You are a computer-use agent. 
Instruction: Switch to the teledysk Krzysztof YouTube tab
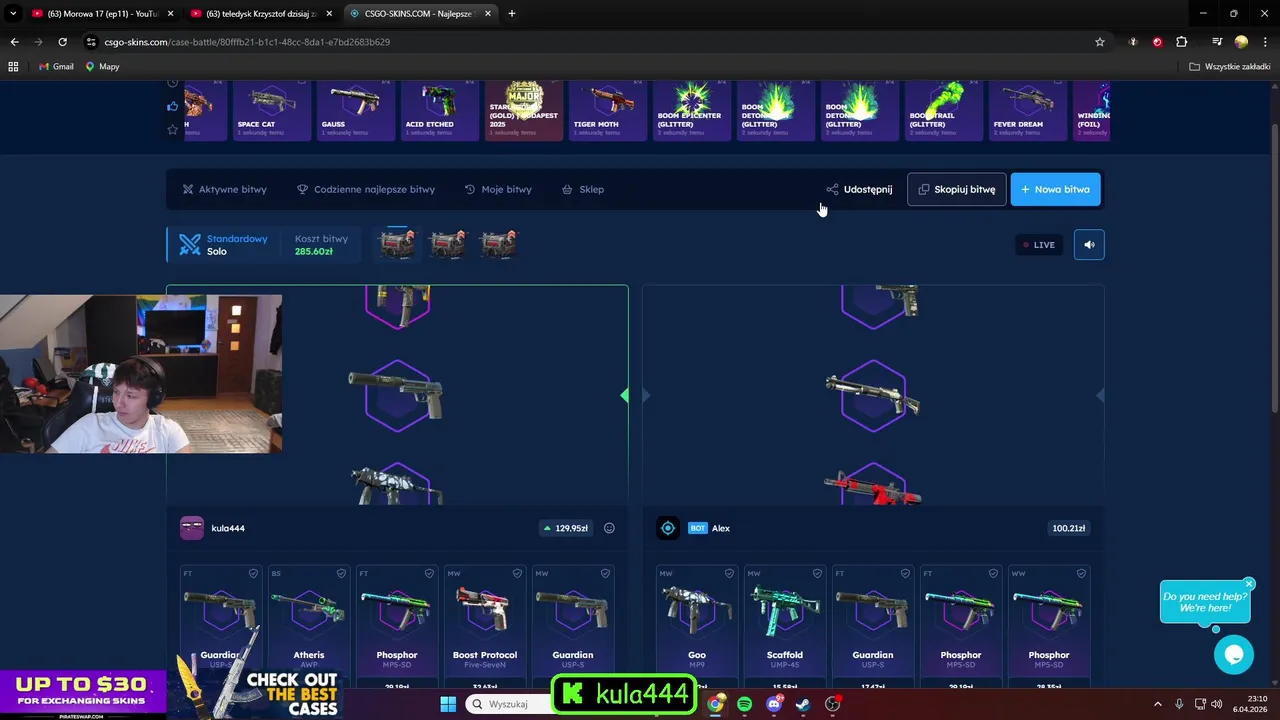pyautogui.click(x=262, y=14)
